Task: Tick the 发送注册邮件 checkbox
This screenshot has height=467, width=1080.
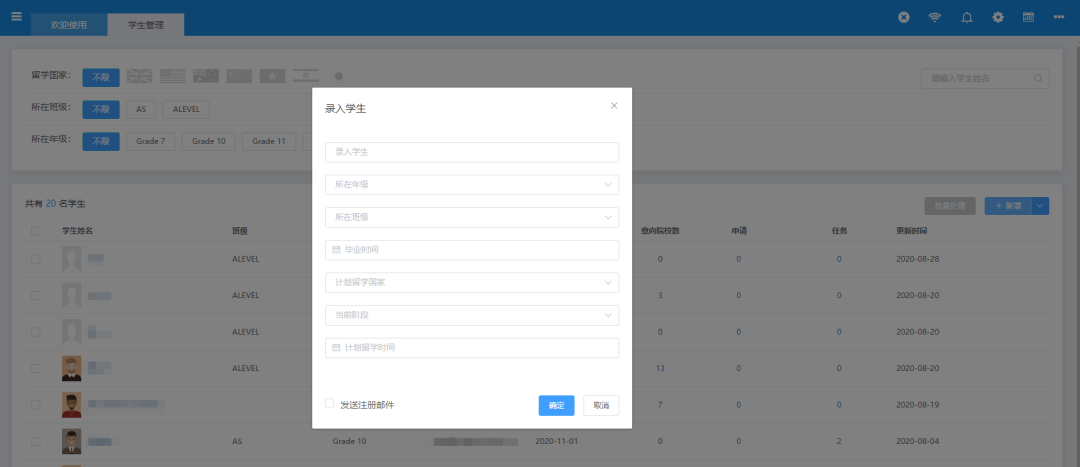Action: coord(329,403)
